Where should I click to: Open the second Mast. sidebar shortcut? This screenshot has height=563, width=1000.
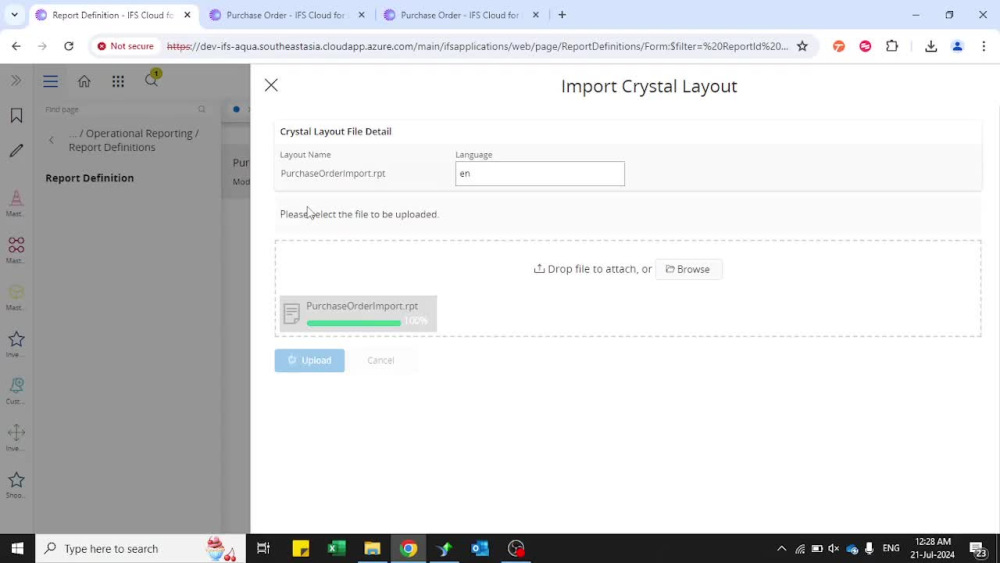click(16, 250)
